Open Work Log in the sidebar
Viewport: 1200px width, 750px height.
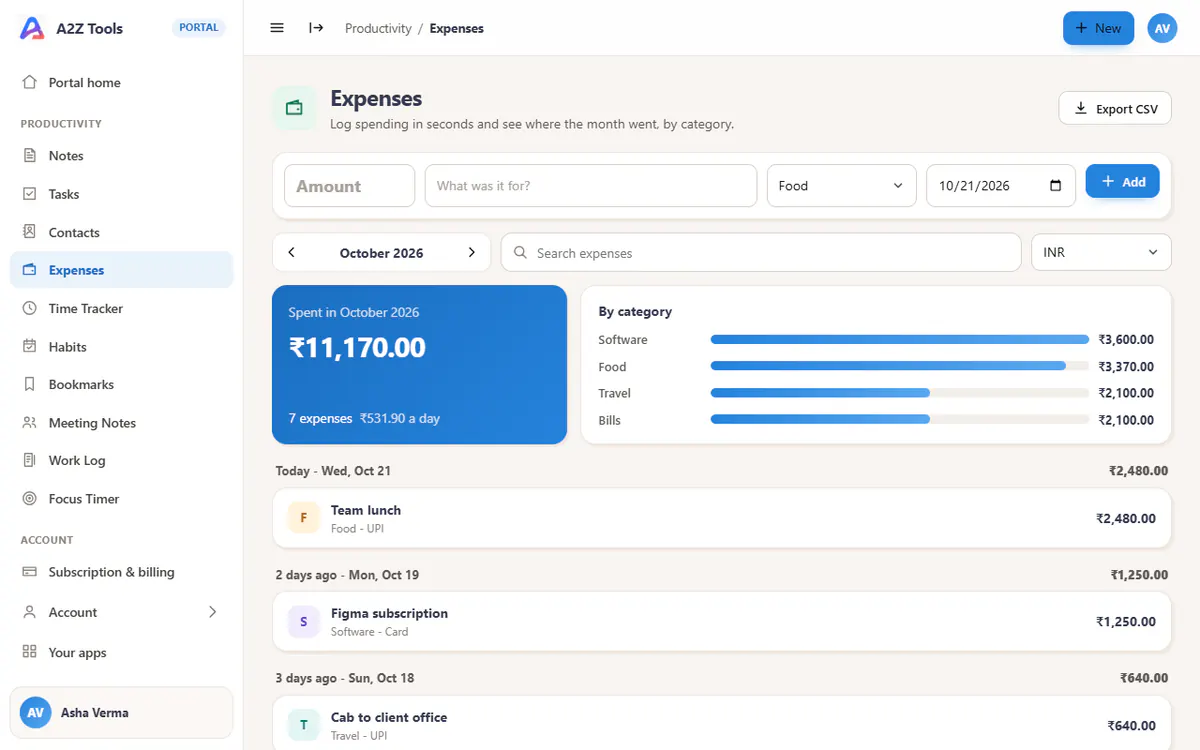pyautogui.click(x=121, y=461)
